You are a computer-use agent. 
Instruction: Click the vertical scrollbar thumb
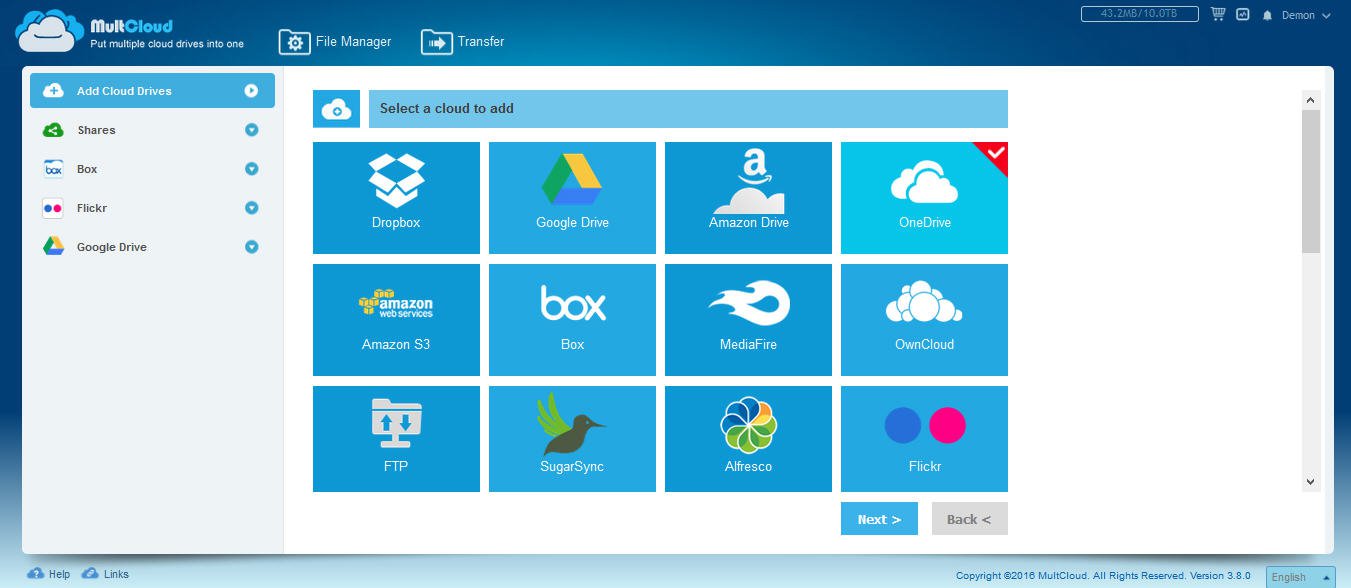(x=1311, y=181)
